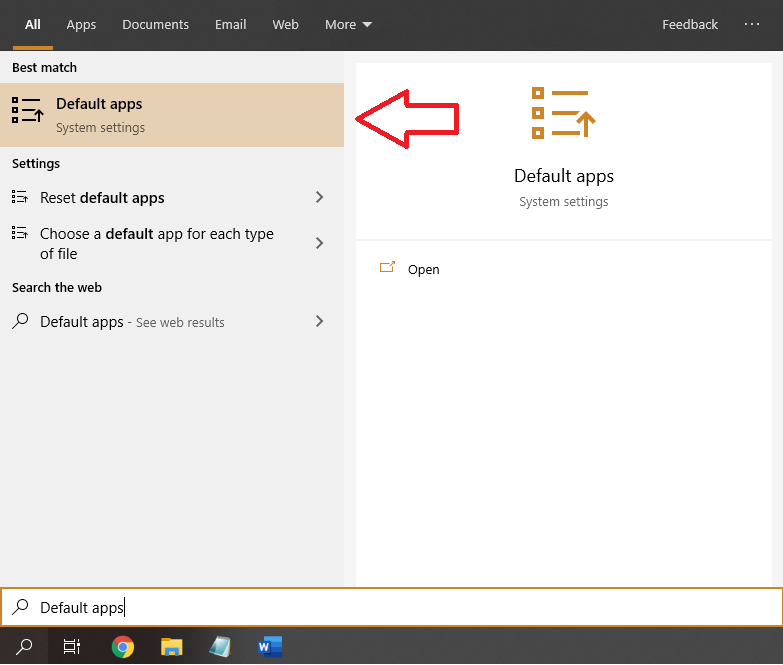Expand the More filter dropdown

click(348, 24)
